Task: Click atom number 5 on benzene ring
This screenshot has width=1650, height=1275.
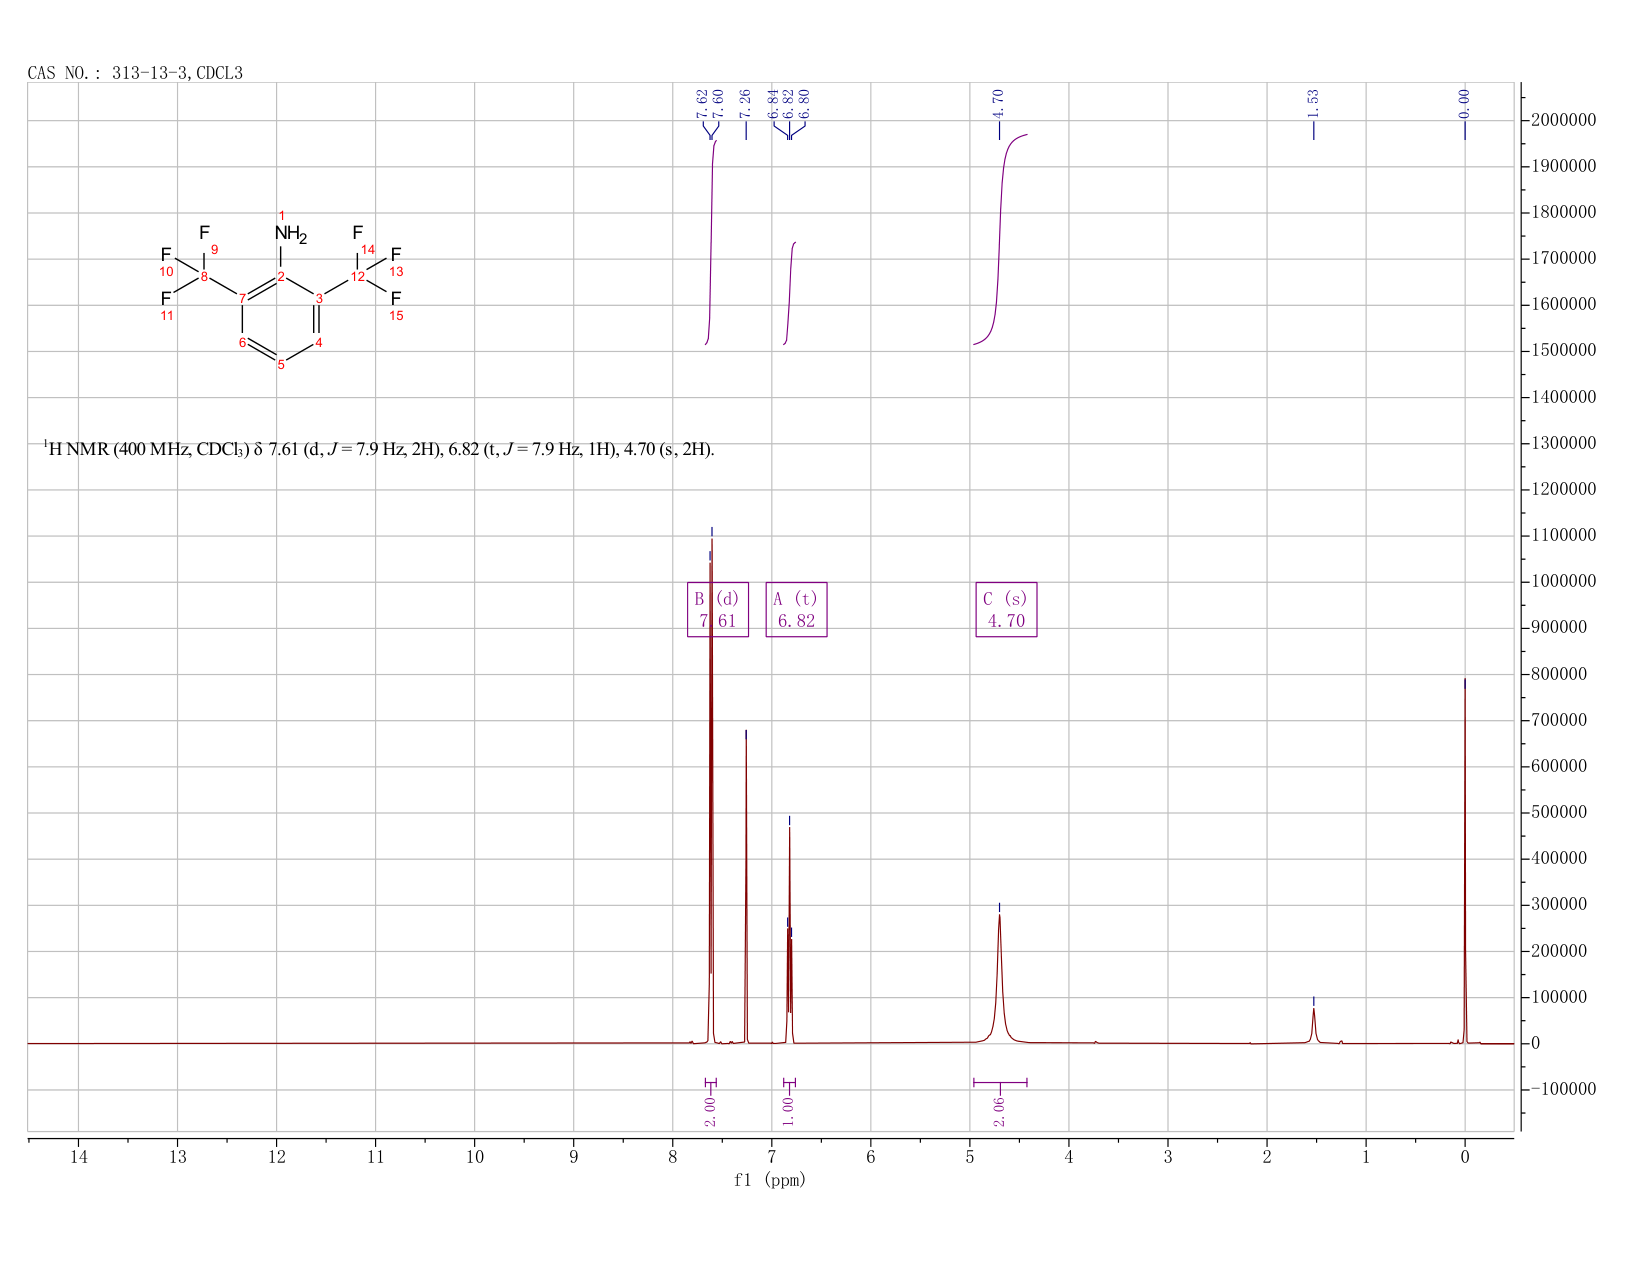Action: (281, 365)
